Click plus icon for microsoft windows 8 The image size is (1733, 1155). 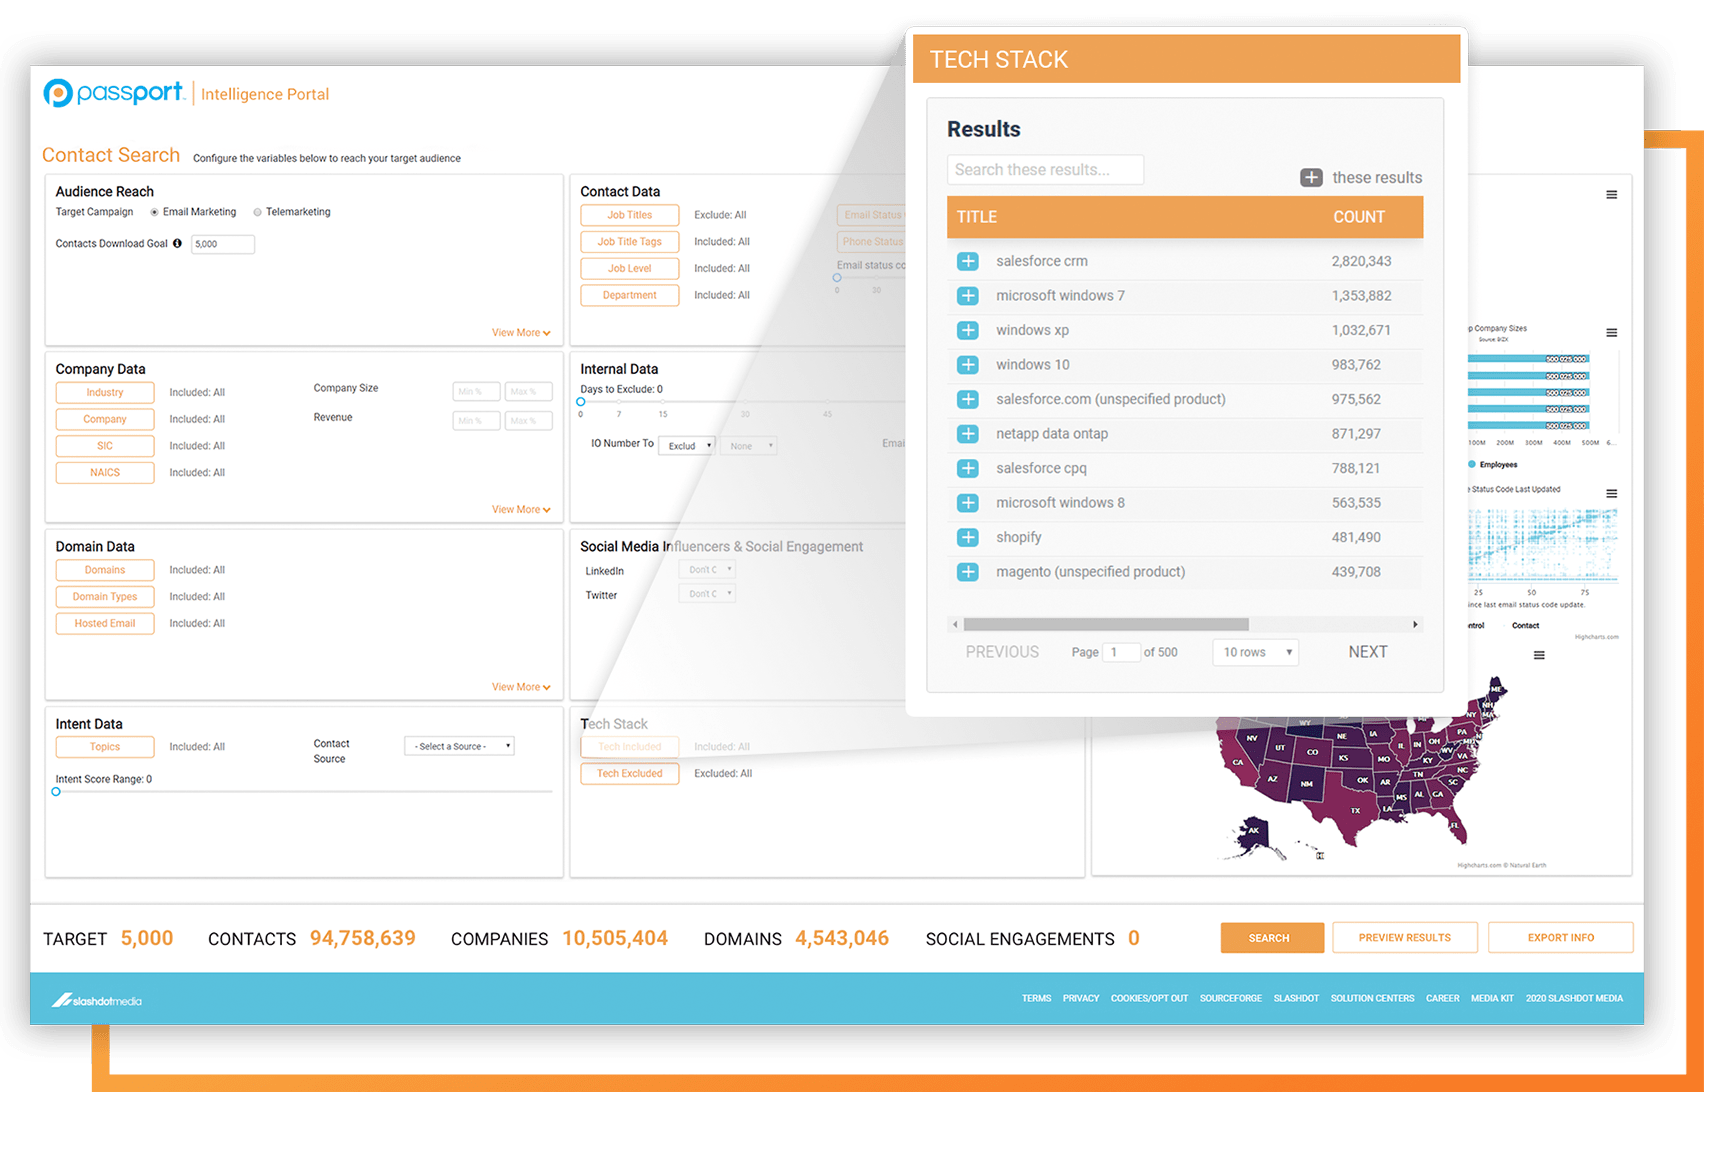click(x=968, y=503)
